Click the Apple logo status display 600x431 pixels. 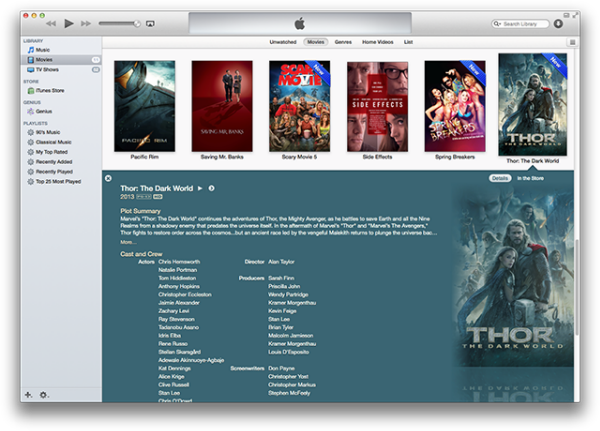tap(300, 23)
